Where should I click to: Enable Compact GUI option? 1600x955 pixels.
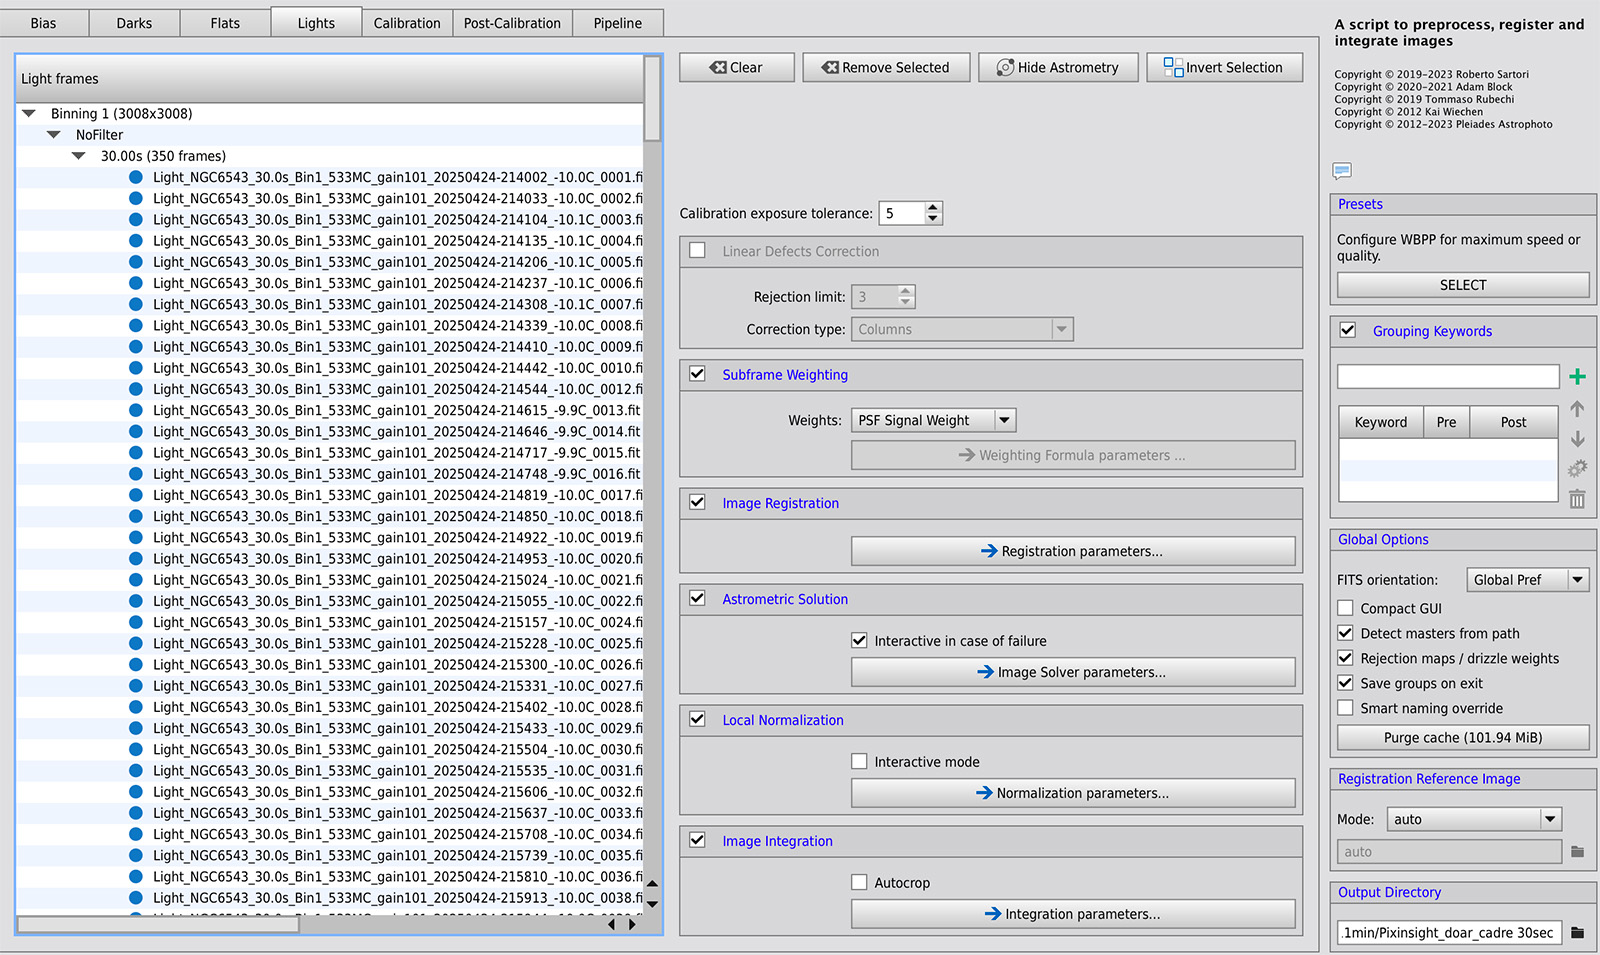1345,608
